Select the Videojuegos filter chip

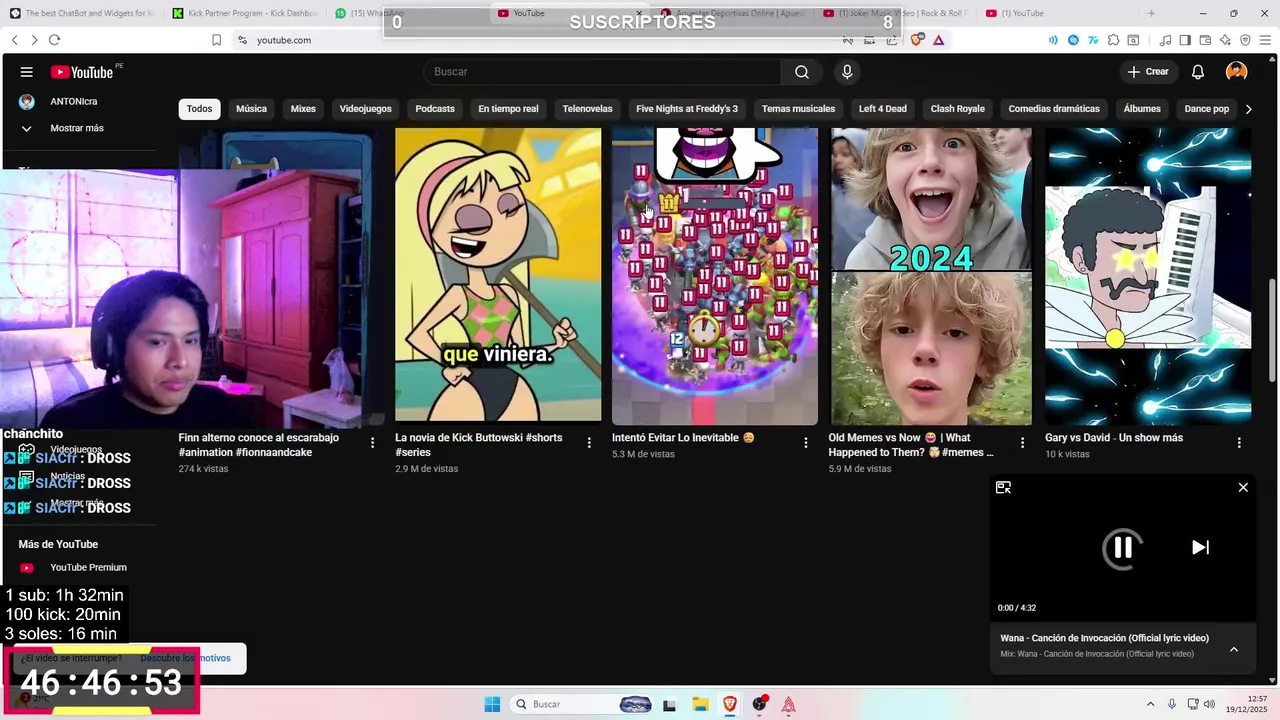(x=365, y=109)
